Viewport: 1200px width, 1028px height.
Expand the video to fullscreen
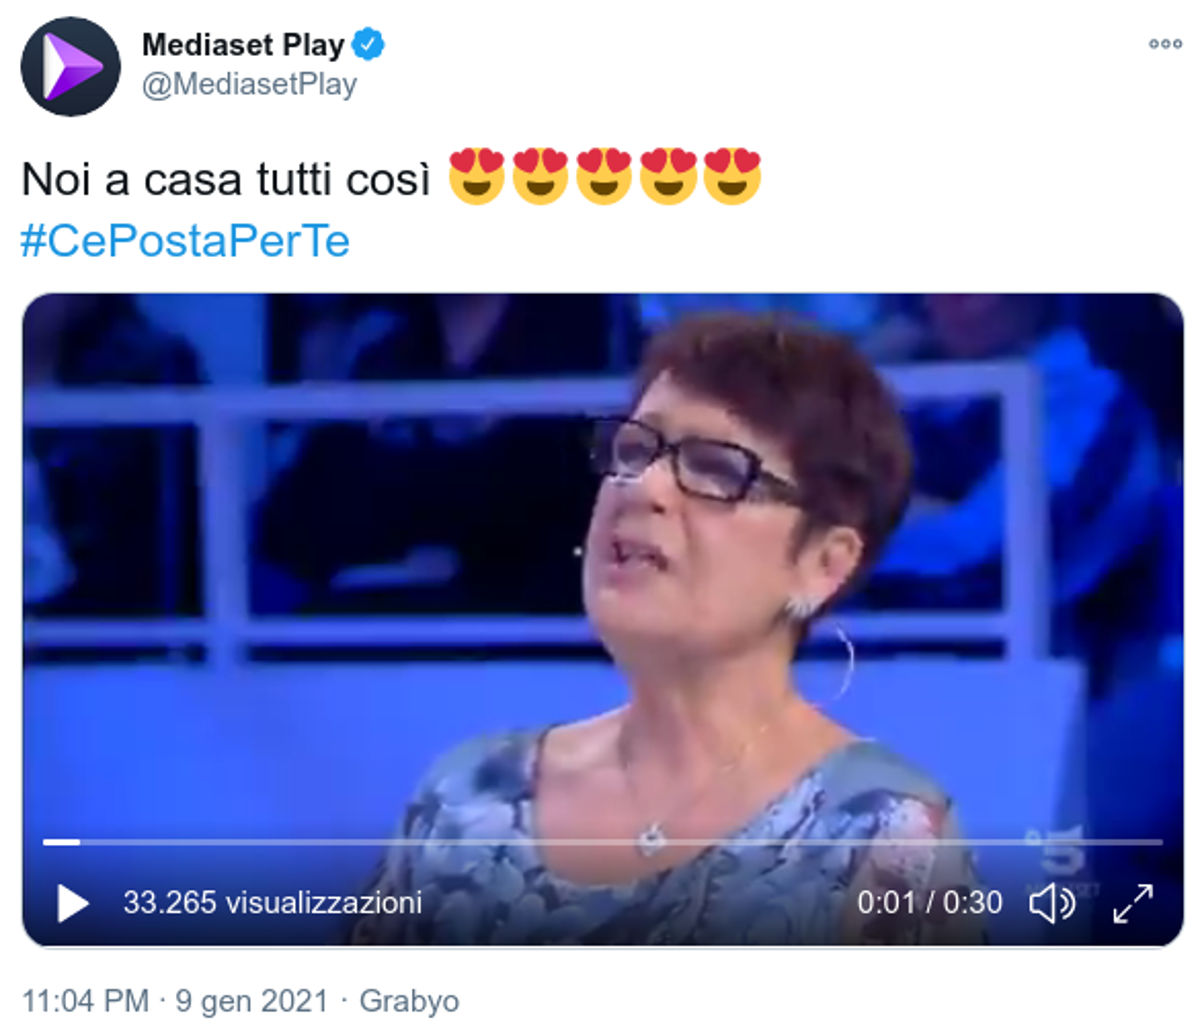[x=1133, y=903]
